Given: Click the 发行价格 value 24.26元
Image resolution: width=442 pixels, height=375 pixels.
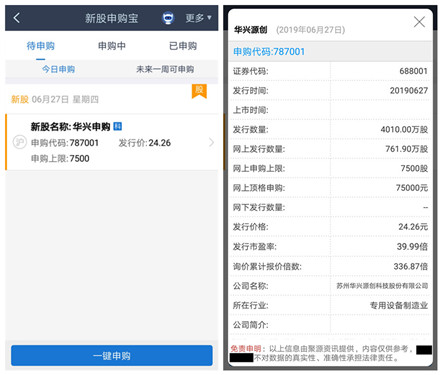Looking at the screenshot, I should (x=413, y=227).
